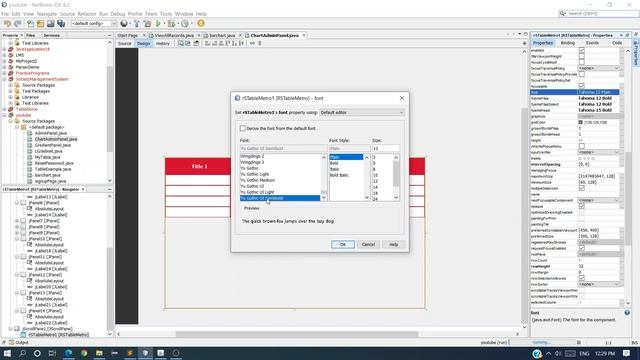Open the default config dropdown
Image resolution: width=640 pixels, height=360 pixels.
click(93, 24)
